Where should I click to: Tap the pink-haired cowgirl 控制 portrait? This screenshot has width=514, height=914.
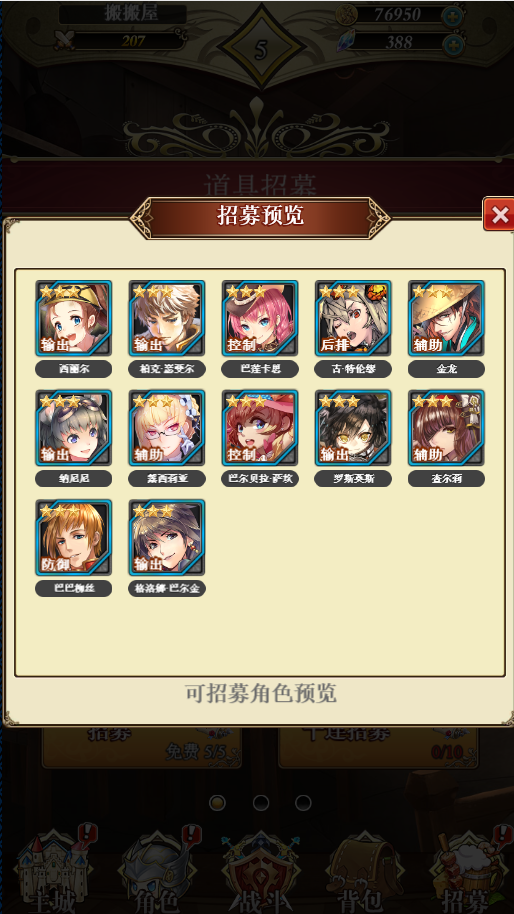pos(260,318)
